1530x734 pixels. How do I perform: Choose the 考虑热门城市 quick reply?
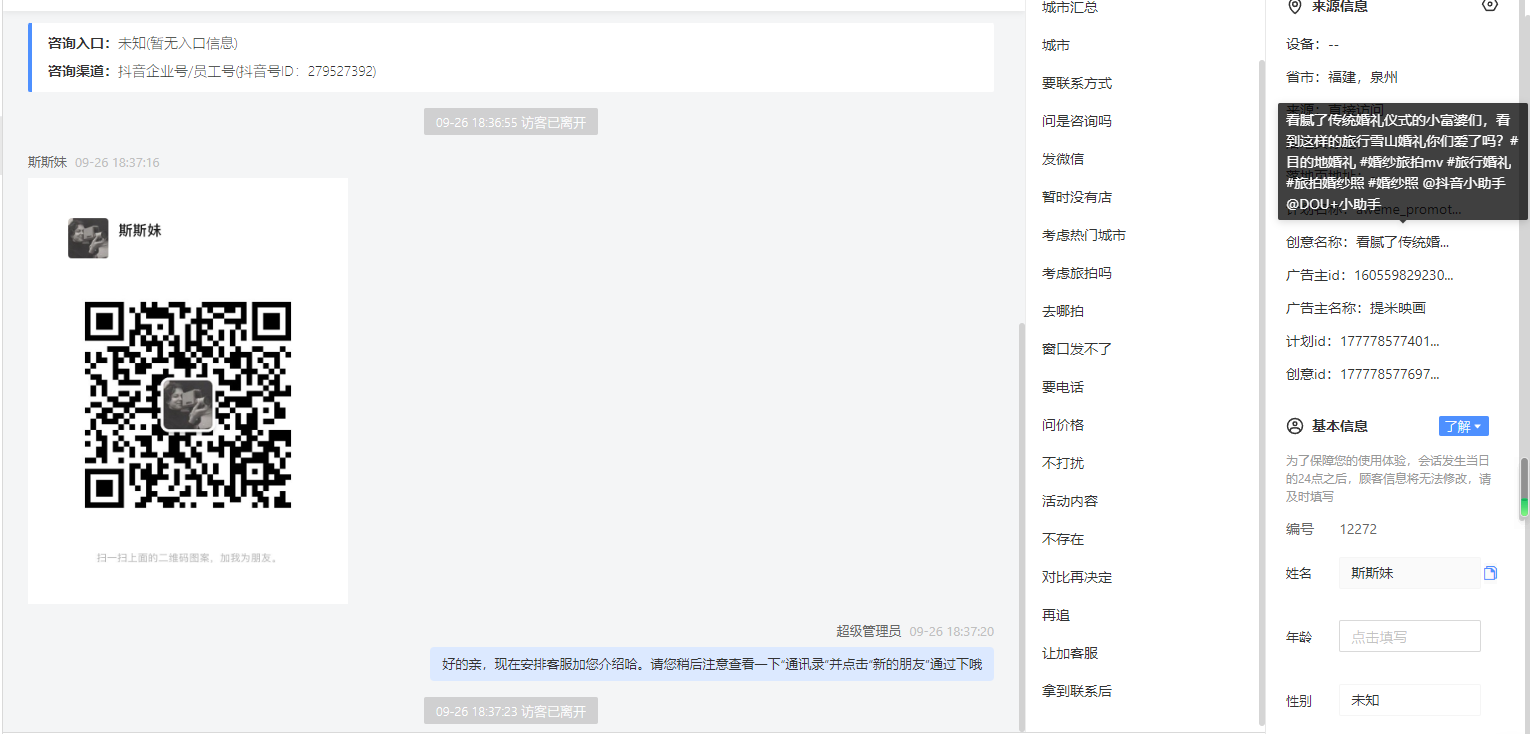[x=1084, y=235]
